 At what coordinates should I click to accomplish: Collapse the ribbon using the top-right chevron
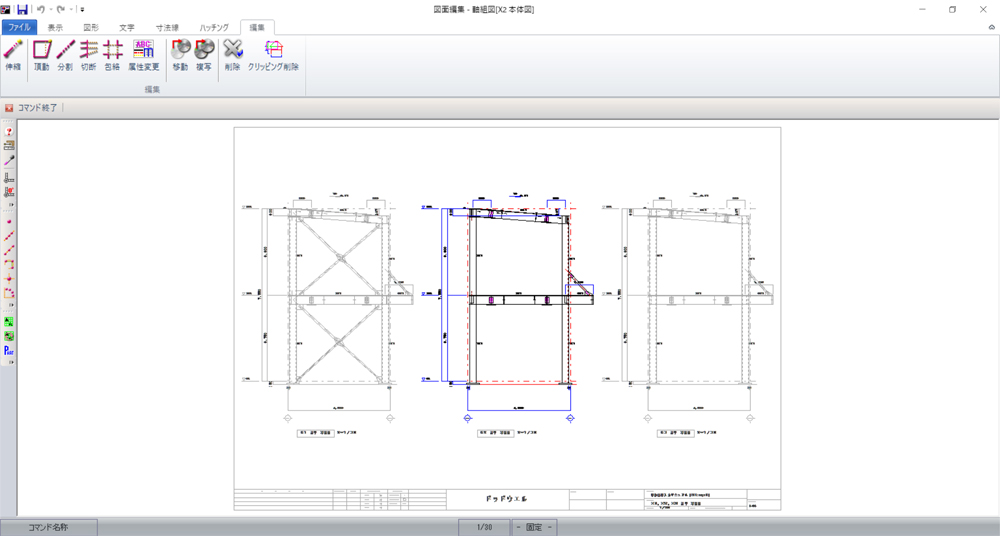tap(991, 28)
